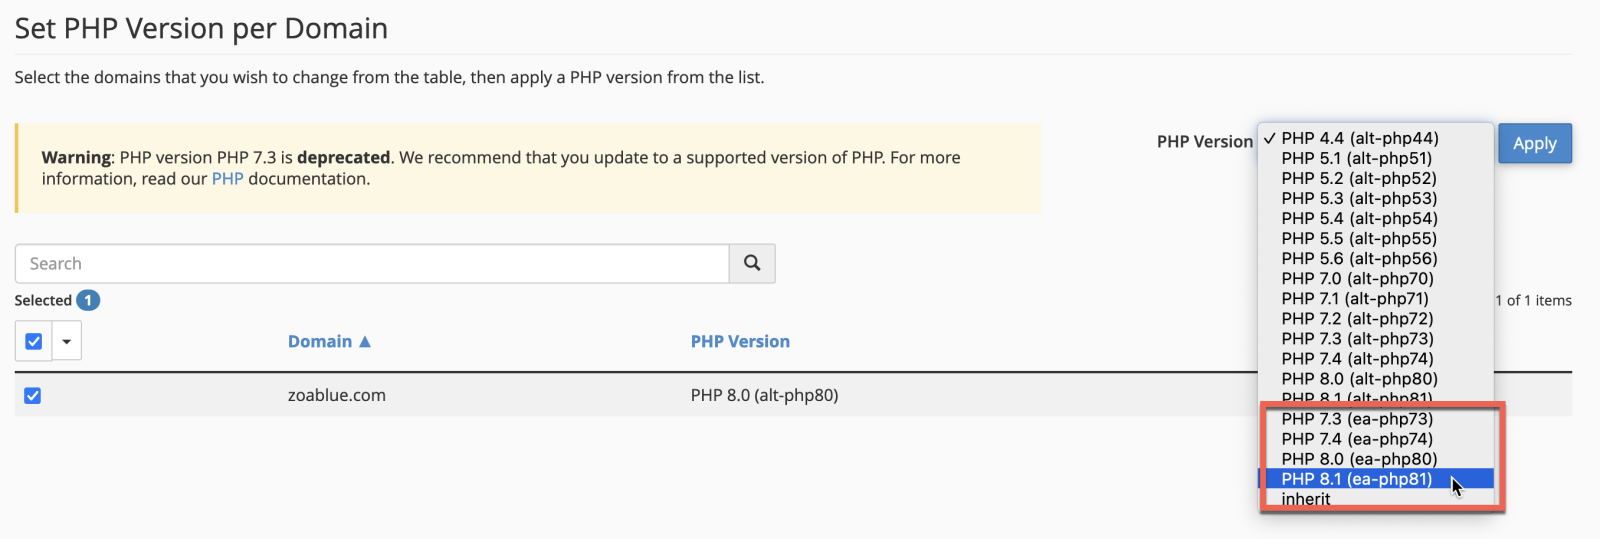Select PHP 7.4 (ea-php74) option

coord(1356,439)
